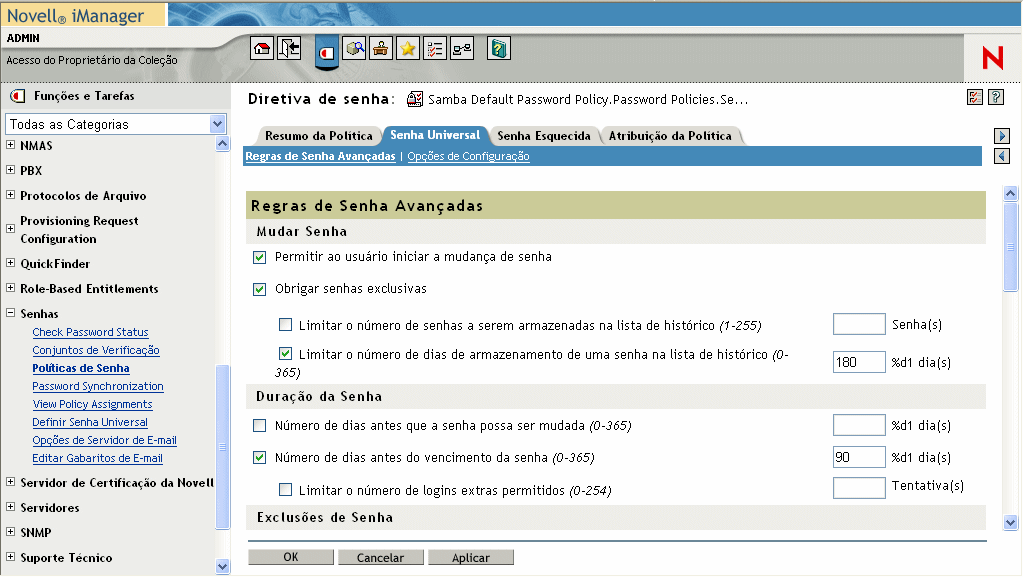Click the Tentativa(s) extra logins input field
The image size is (1023, 577).
click(x=859, y=488)
